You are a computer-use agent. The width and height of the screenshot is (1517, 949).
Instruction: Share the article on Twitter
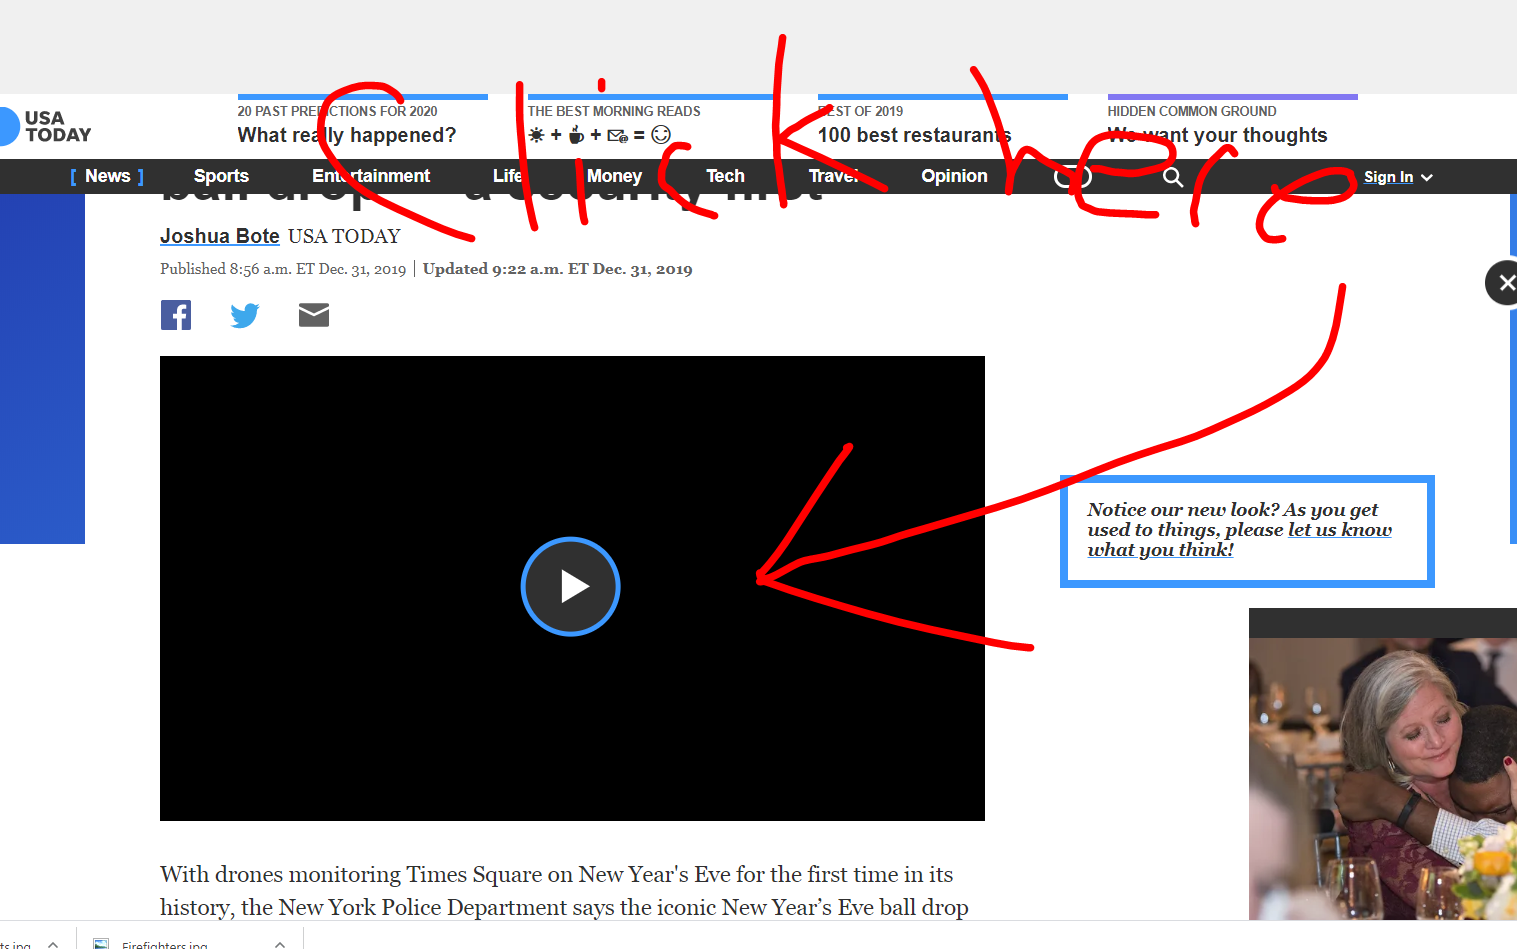coord(245,315)
